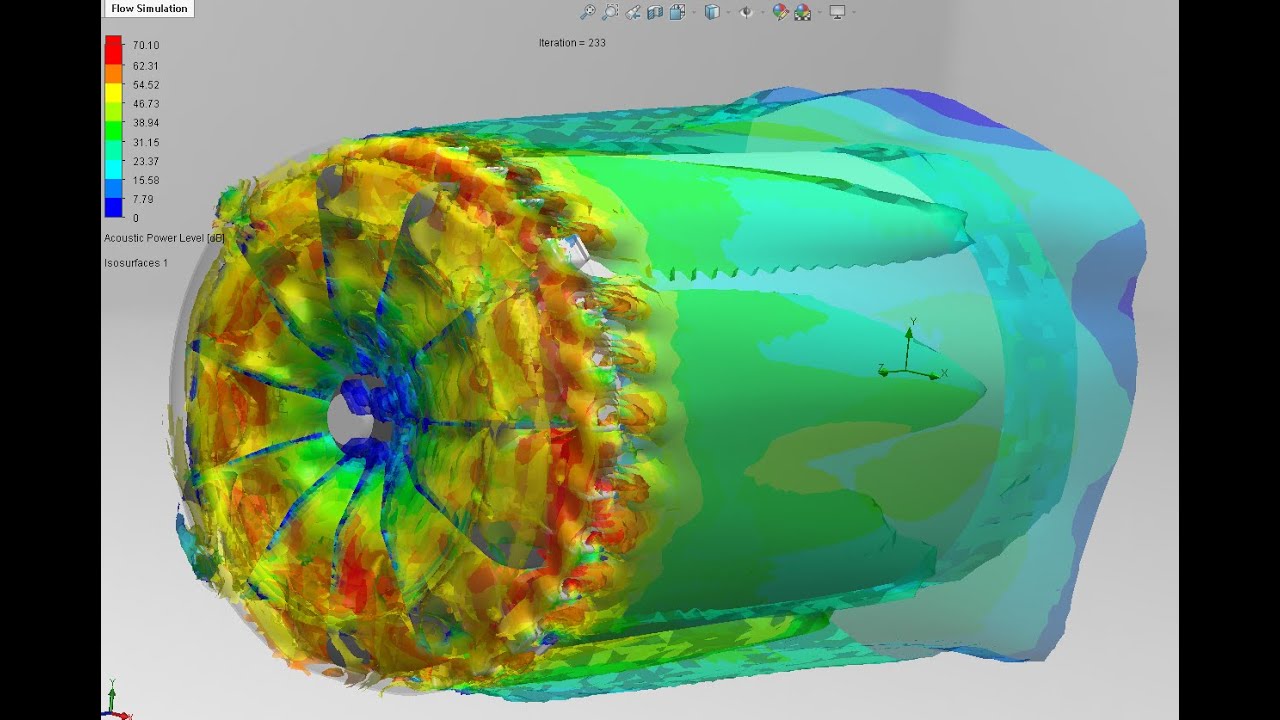Click the red band of the legend
This screenshot has height=720, width=1280.
pyautogui.click(x=114, y=50)
